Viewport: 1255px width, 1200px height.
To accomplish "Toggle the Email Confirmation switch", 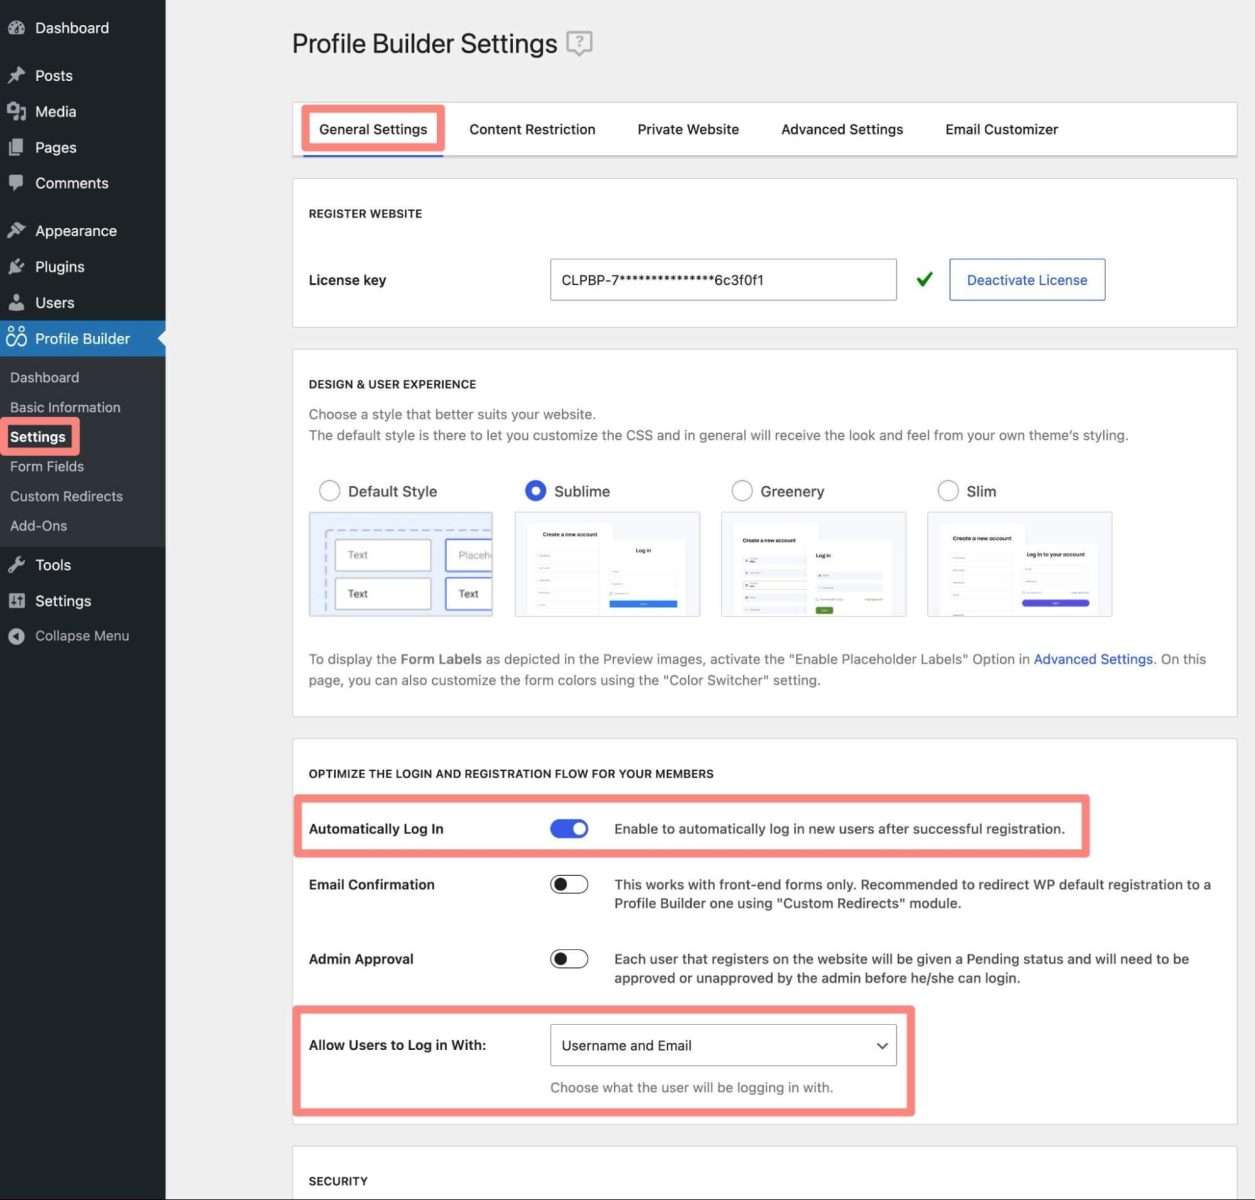I will pyautogui.click(x=569, y=884).
